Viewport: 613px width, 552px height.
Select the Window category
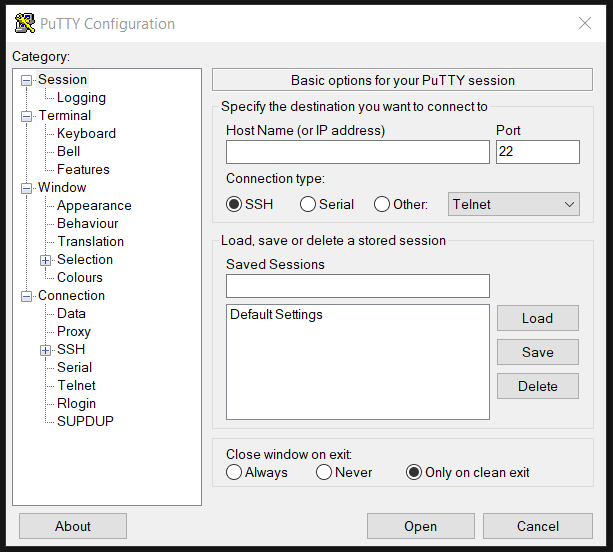click(62, 187)
